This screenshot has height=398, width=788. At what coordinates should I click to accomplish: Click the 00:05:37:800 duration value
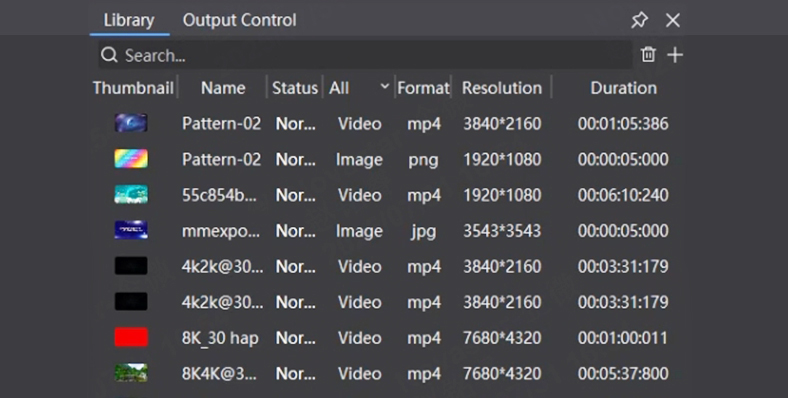(623, 373)
